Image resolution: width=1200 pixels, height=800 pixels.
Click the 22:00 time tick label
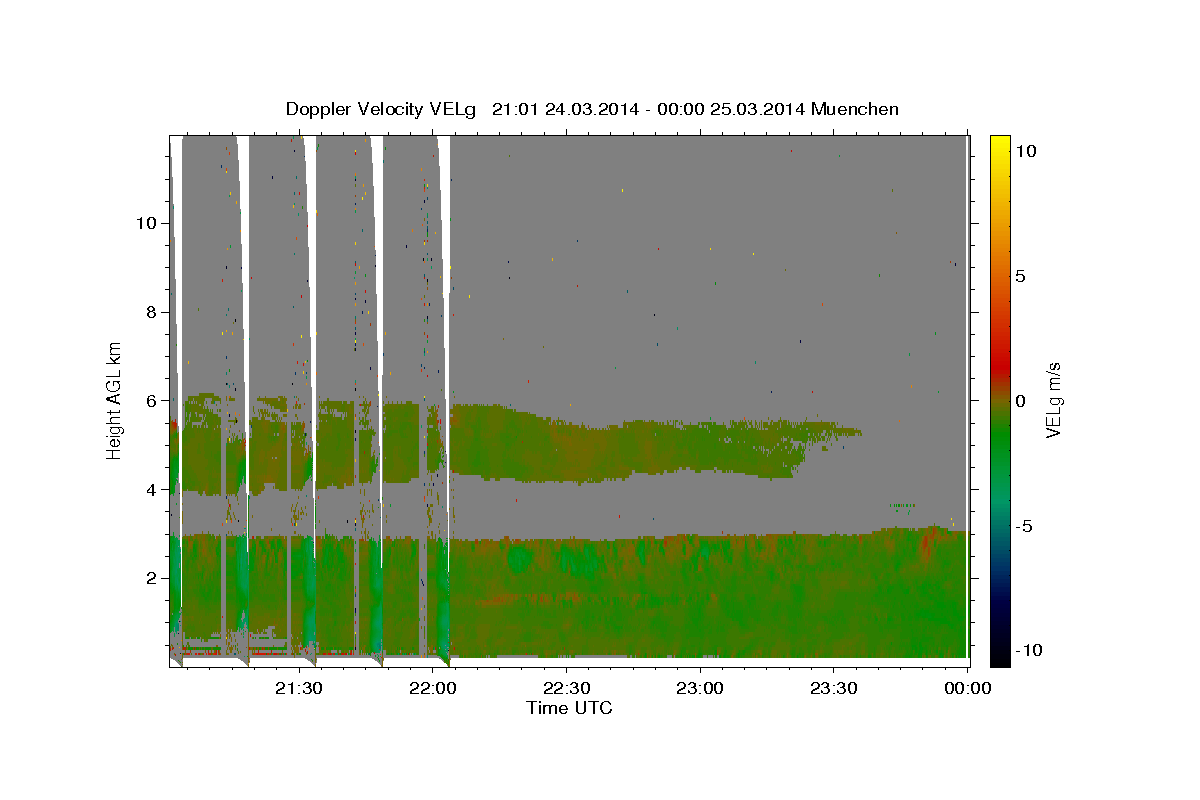tap(433, 688)
